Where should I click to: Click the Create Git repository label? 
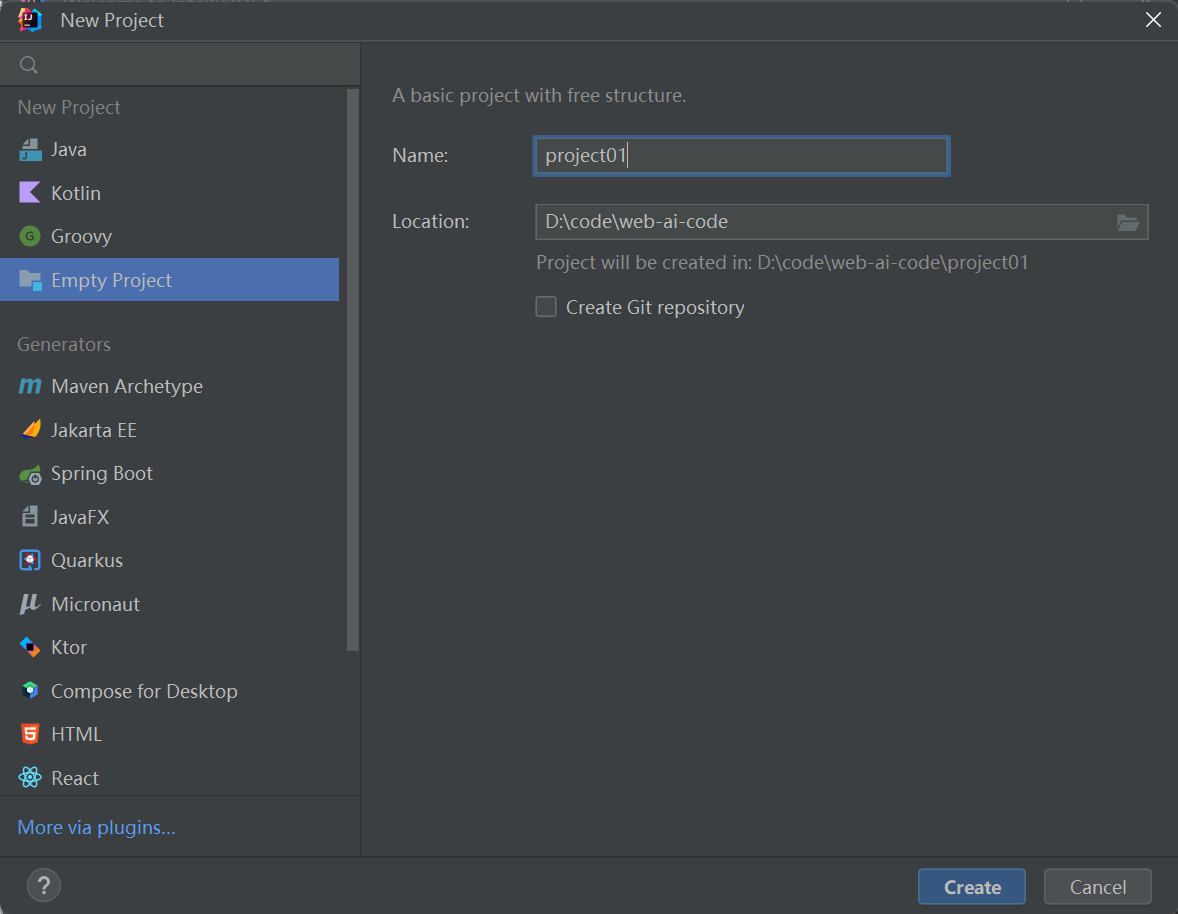[x=654, y=307]
